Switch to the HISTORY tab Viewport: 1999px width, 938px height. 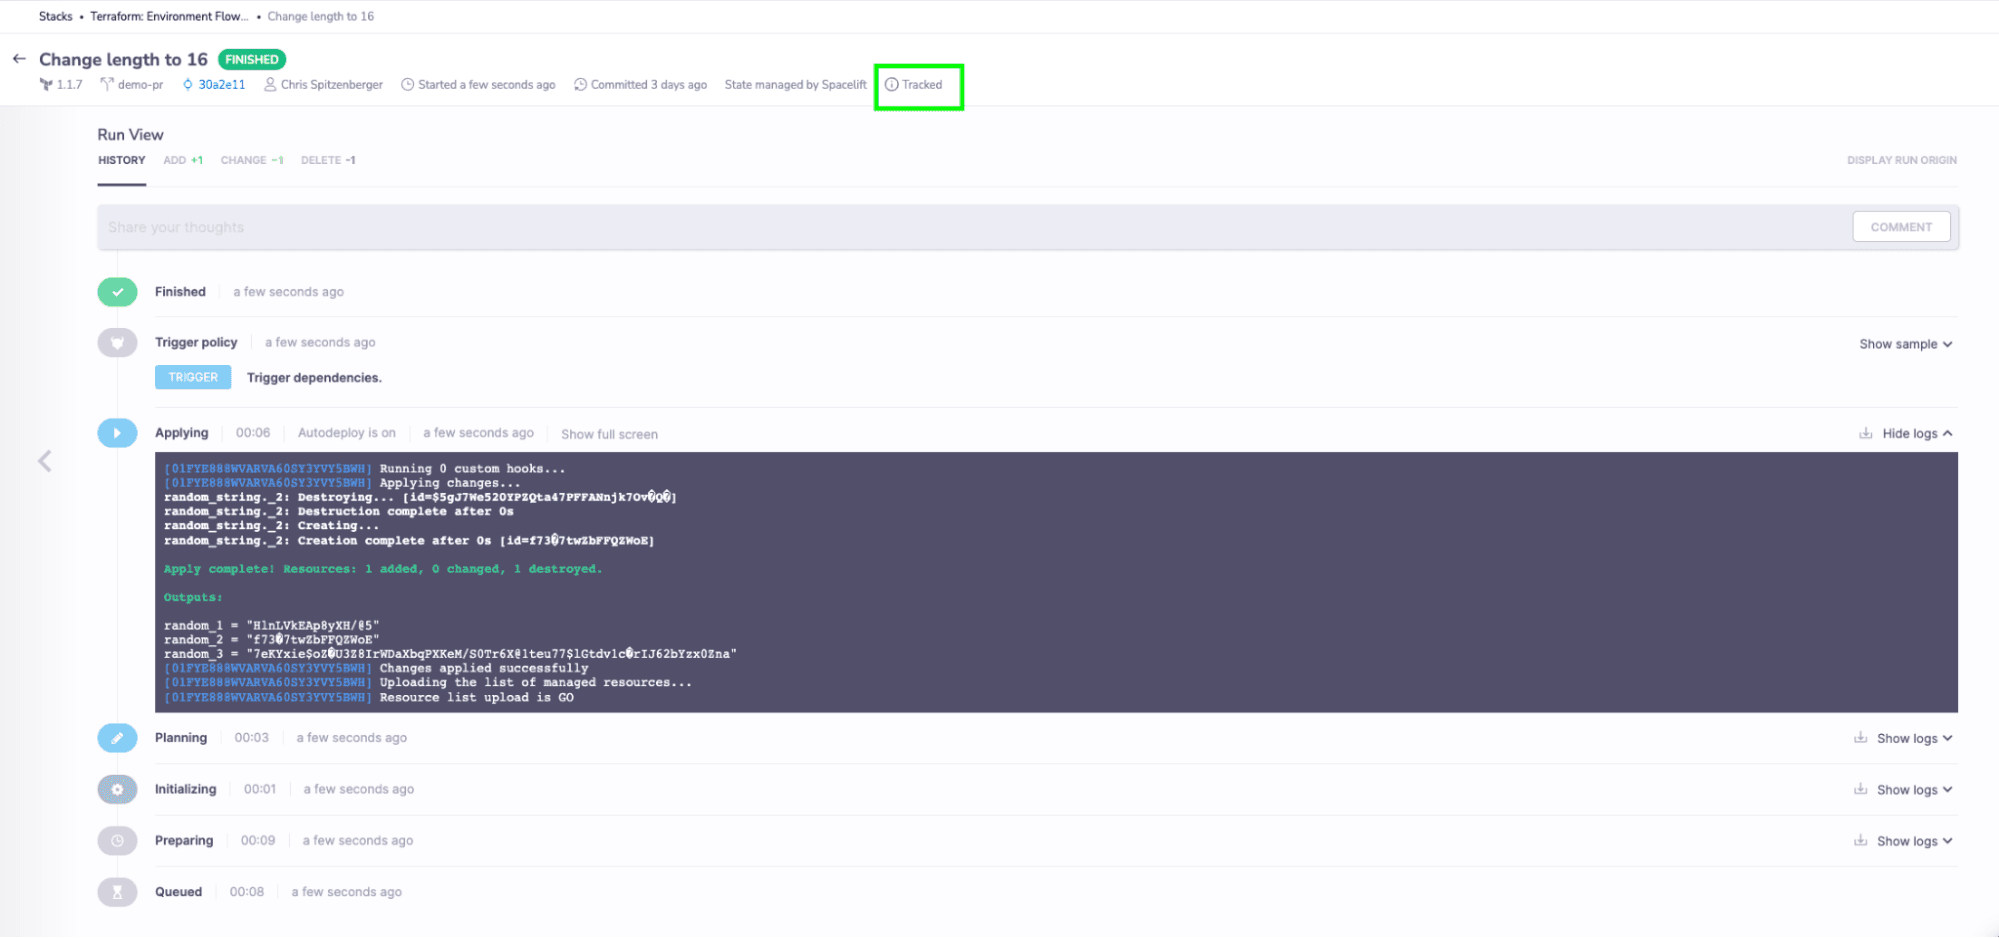[122, 161]
